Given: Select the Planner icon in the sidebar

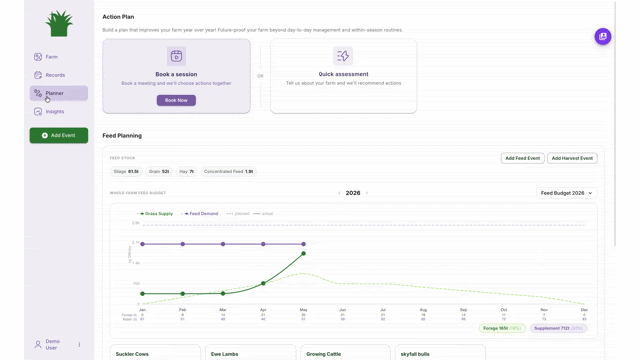Looking at the screenshot, I should click(38, 93).
